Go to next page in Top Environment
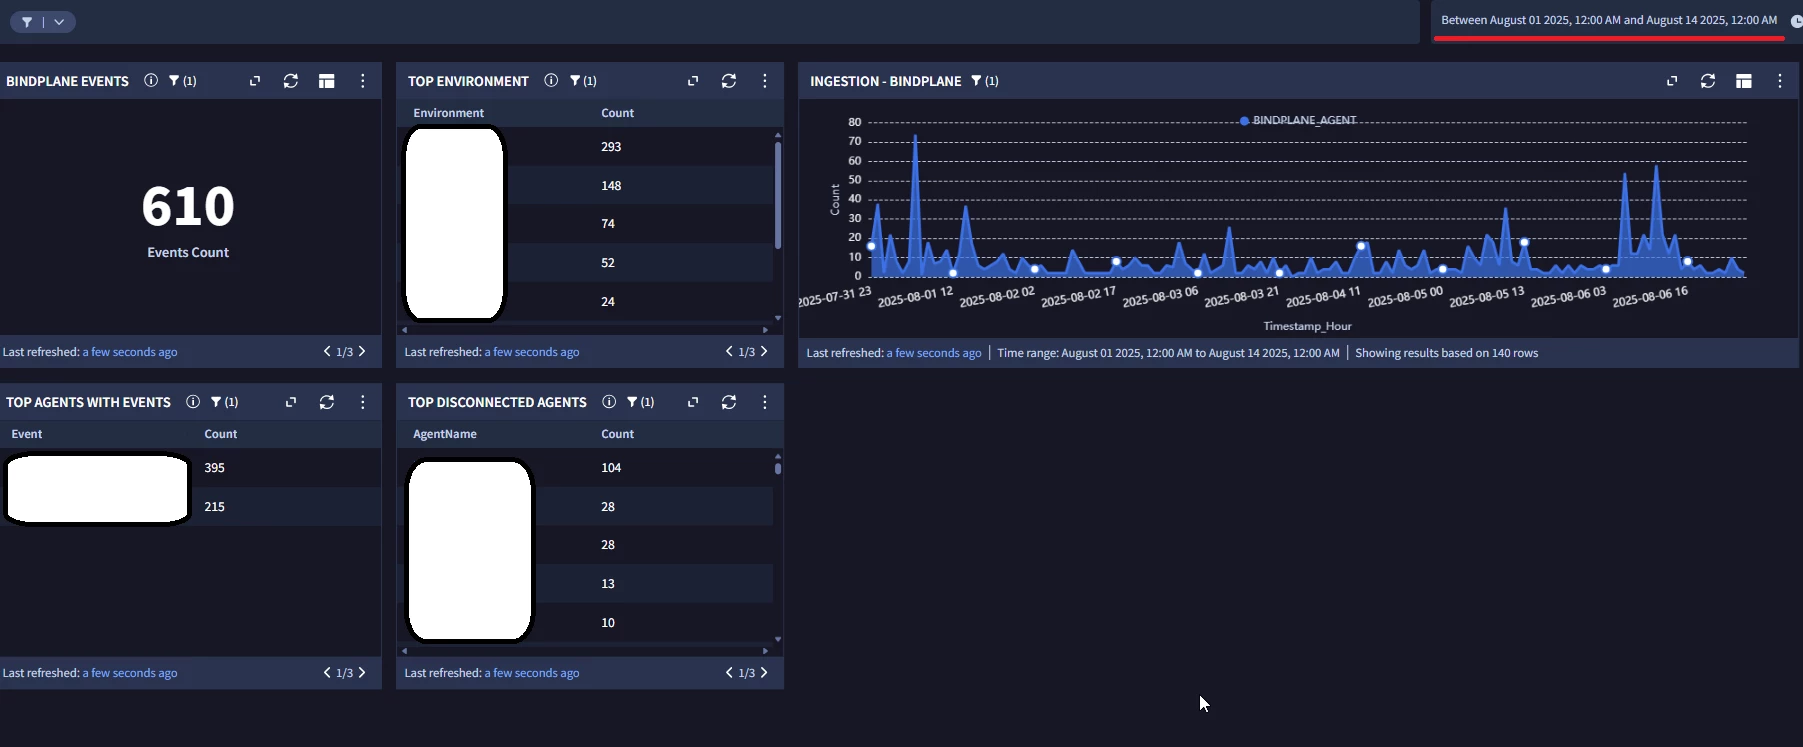The image size is (1803, 747). point(764,351)
